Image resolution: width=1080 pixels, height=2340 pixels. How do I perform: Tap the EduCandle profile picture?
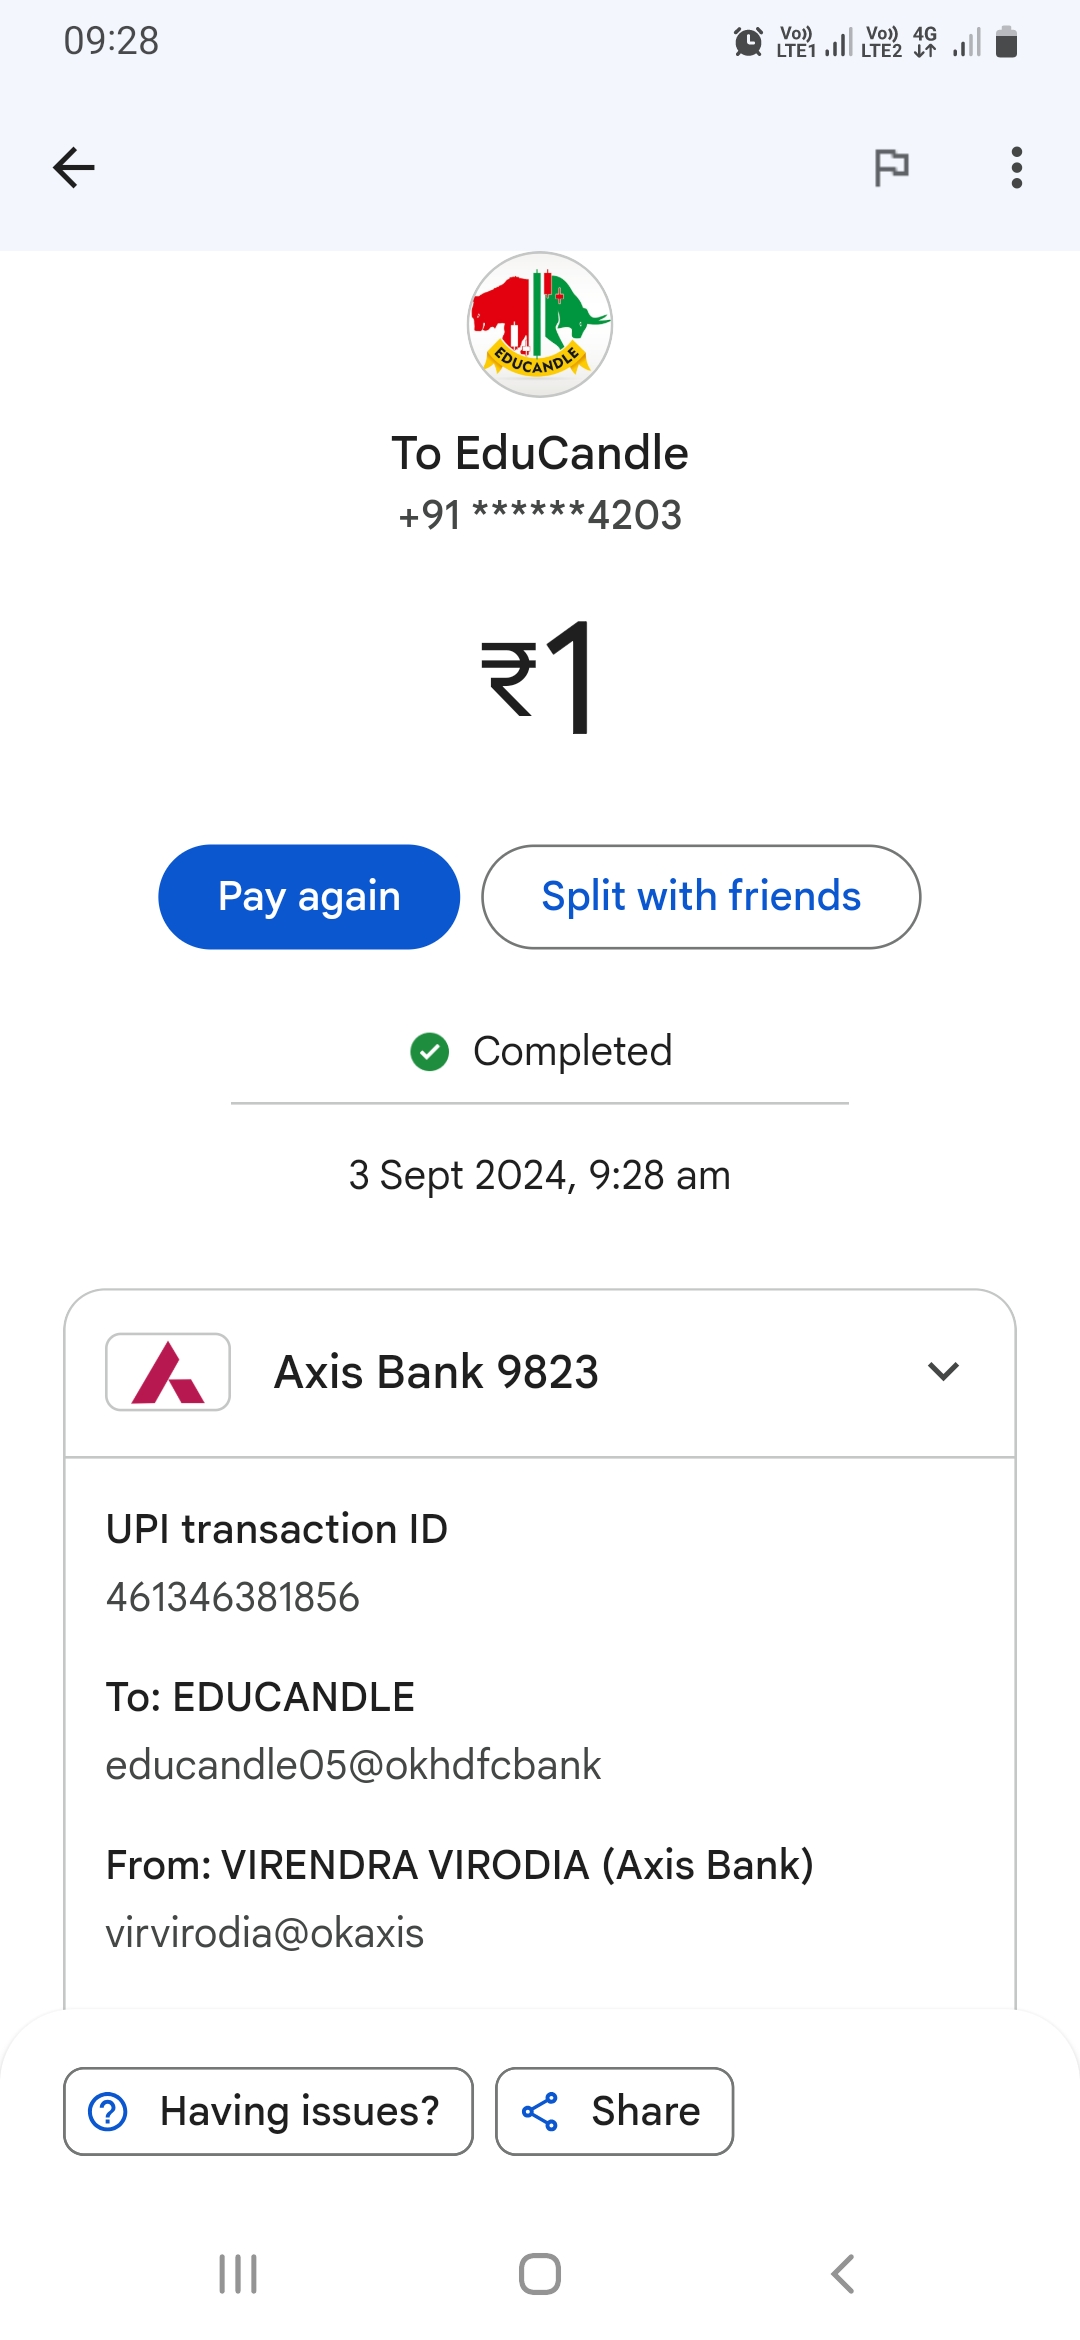click(x=540, y=324)
